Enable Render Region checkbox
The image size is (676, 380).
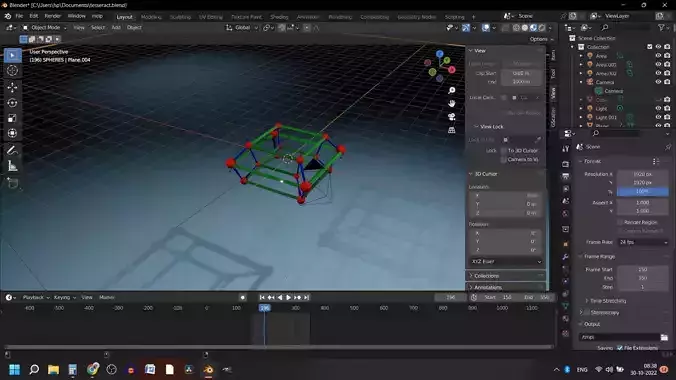tap(620, 222)
